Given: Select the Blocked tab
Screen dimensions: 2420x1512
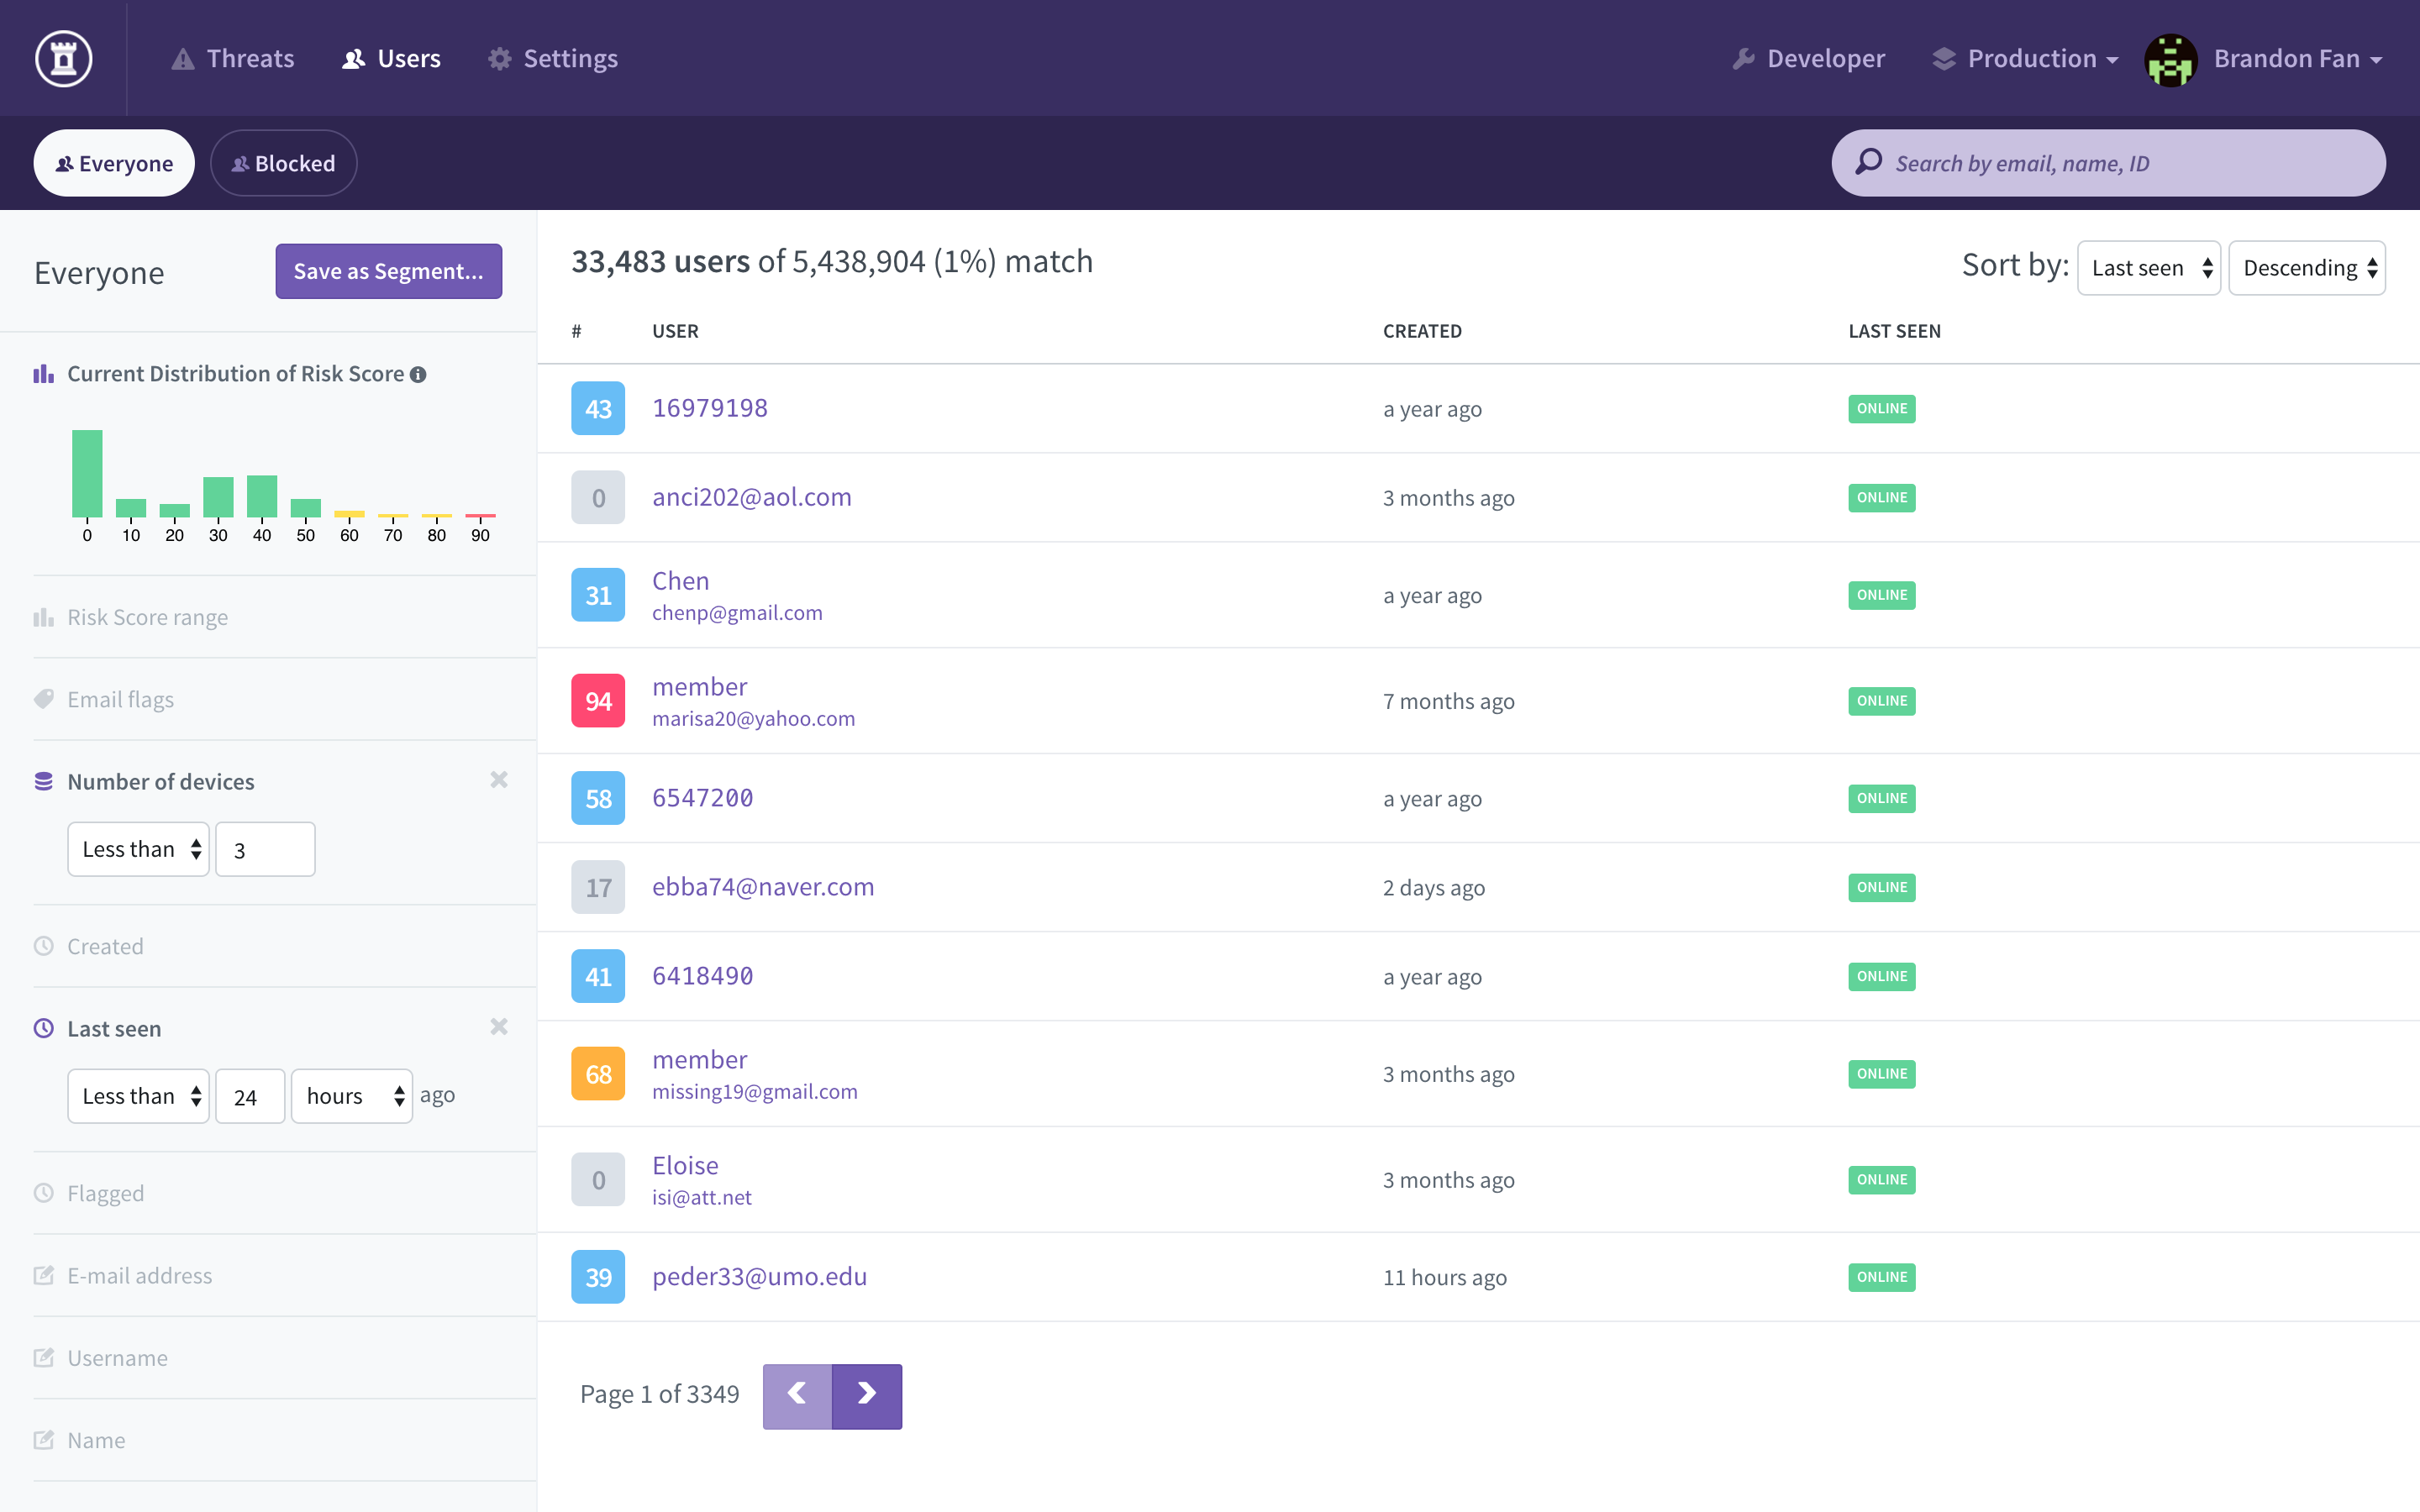Looking at the screenshot, I should point(284,163).
